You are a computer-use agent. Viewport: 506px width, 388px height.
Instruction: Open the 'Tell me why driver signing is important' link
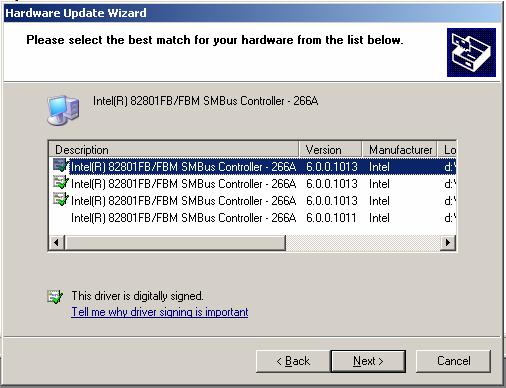(160, 312)
